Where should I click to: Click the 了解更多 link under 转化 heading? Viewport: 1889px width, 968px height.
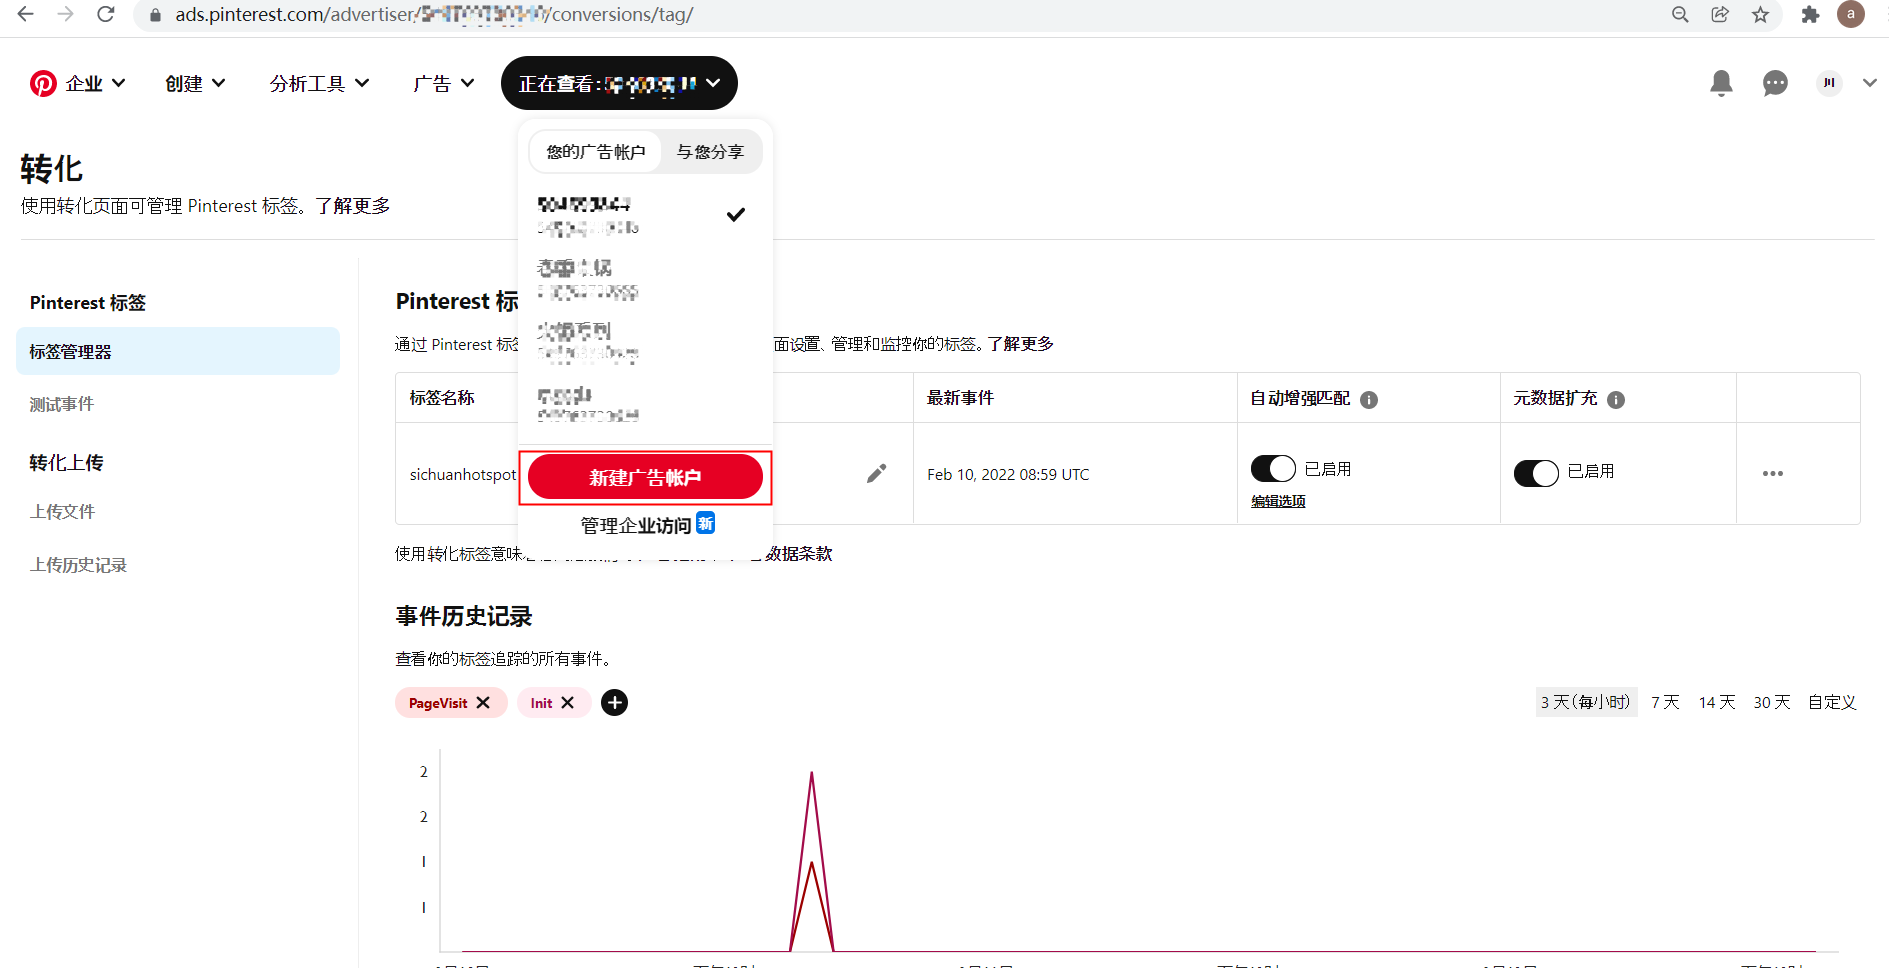pos(353,206)
